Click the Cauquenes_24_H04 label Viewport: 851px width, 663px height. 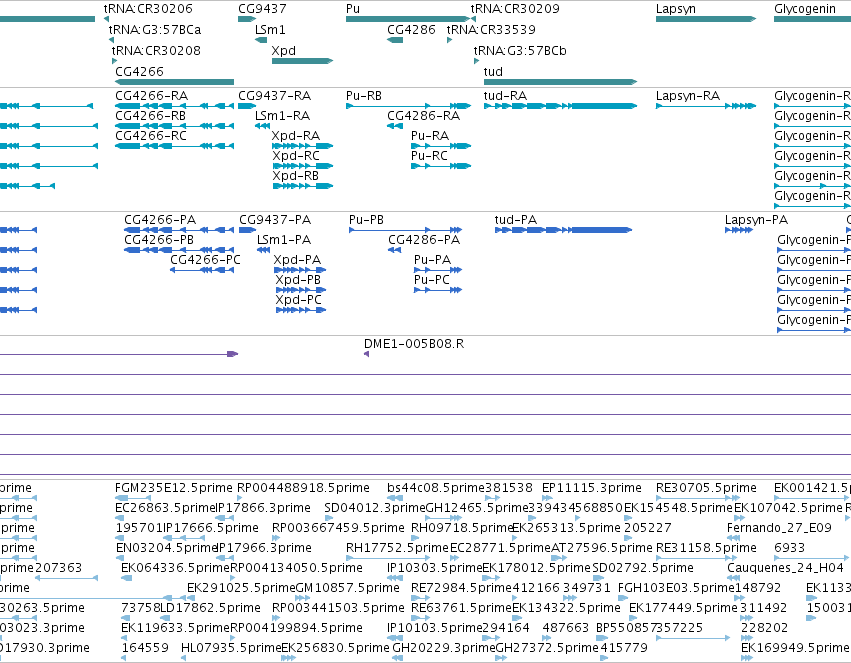tap(785, 568)
